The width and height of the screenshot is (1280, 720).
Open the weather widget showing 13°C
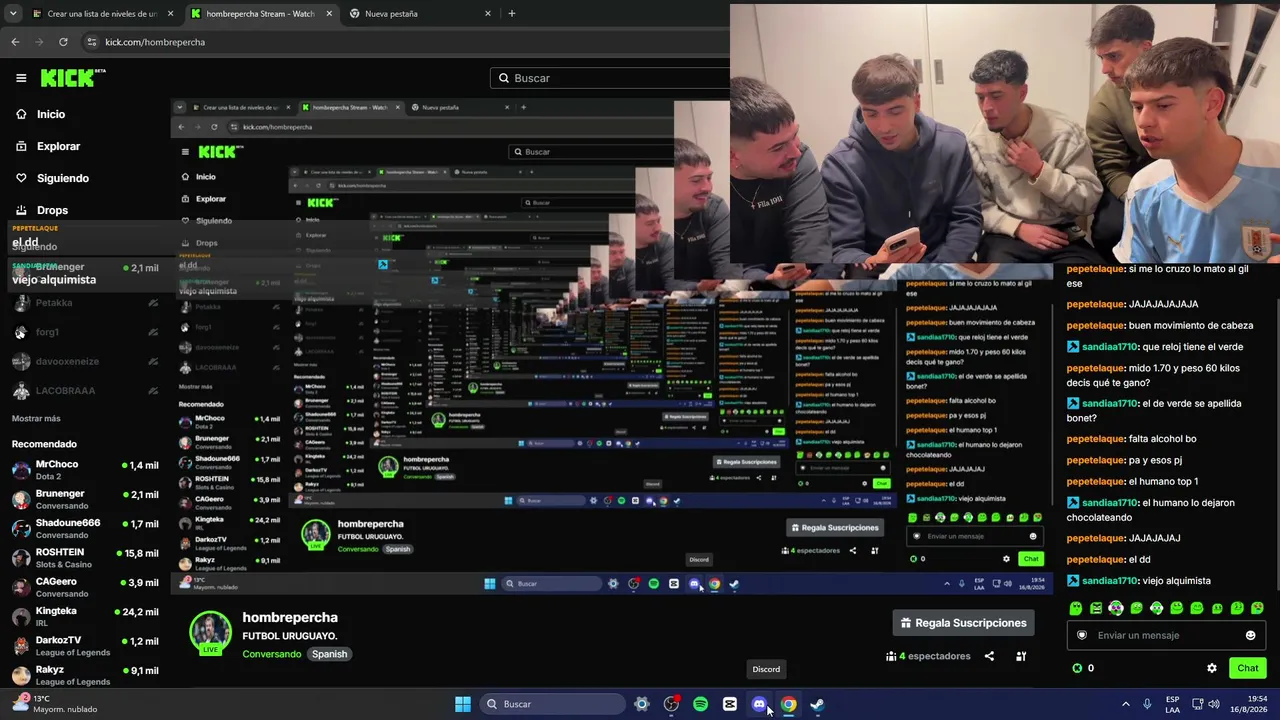(55, 704)
